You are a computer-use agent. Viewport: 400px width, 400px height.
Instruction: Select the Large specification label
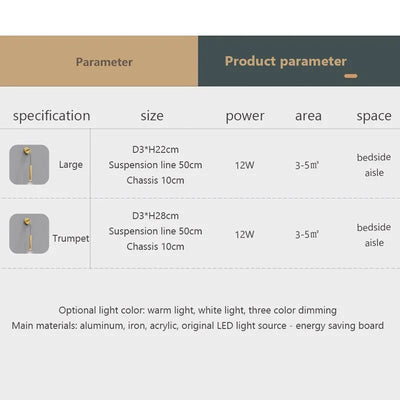(71, 165)
